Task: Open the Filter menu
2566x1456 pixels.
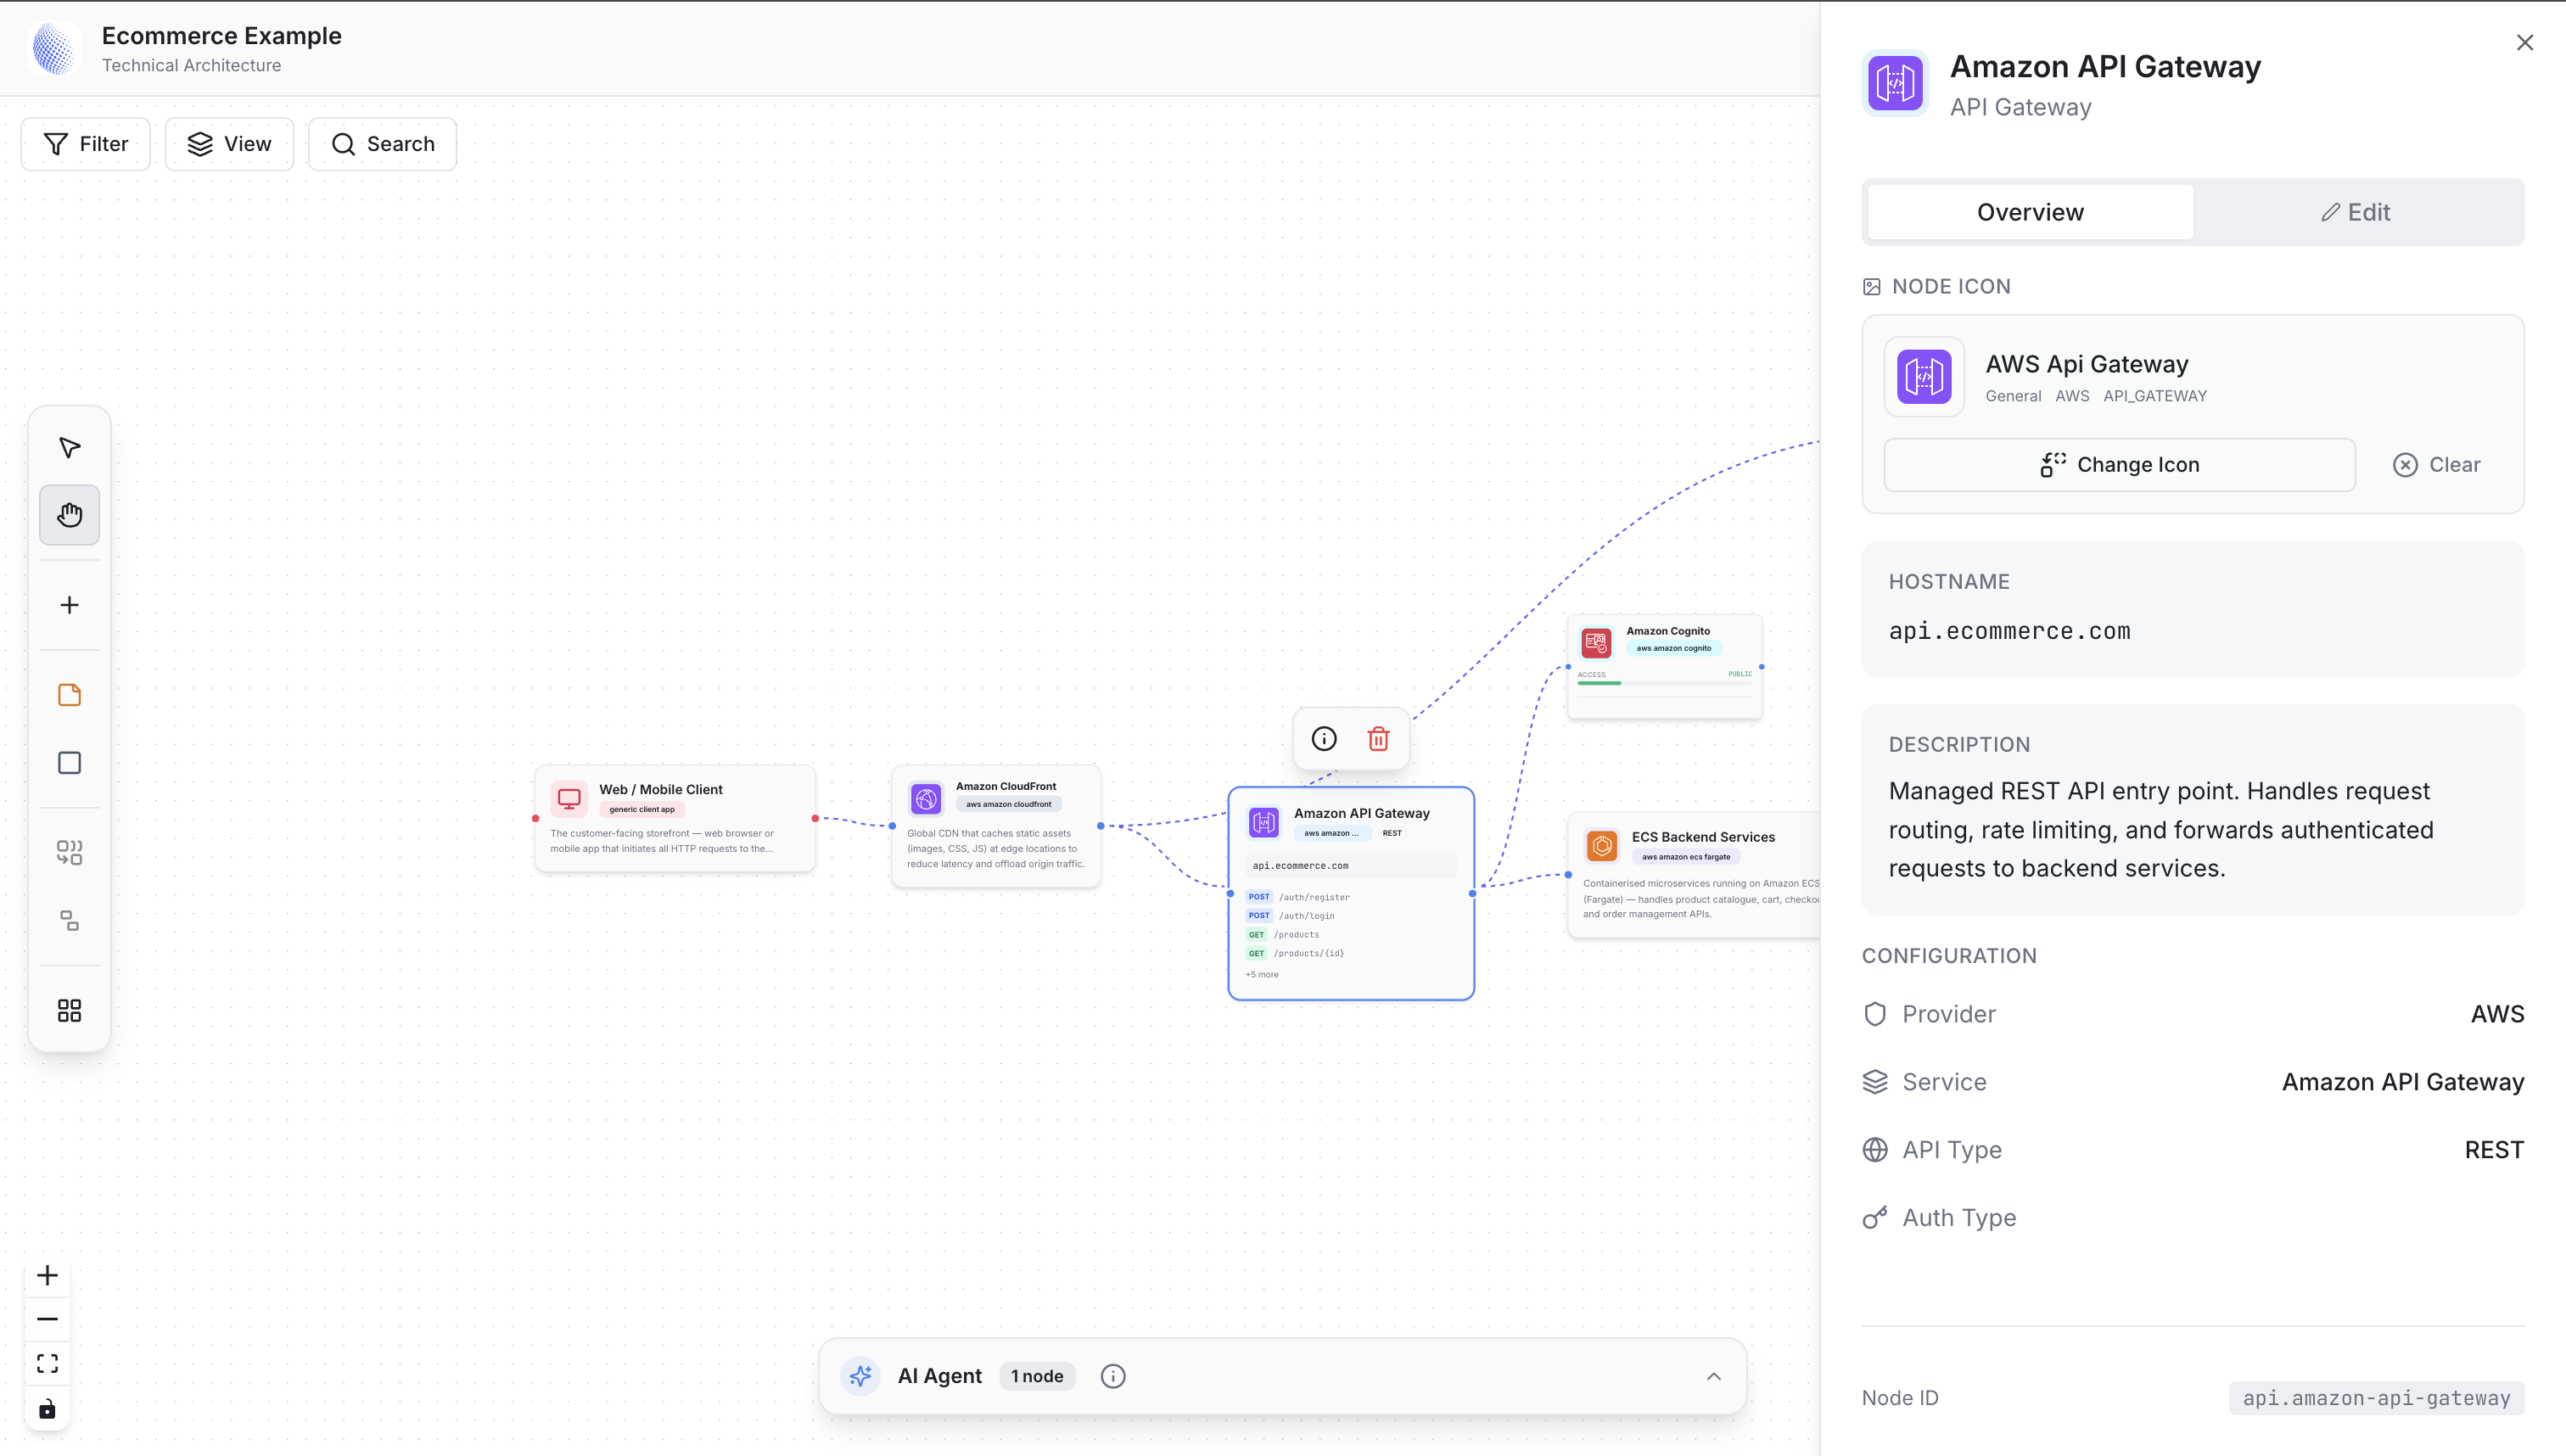Action: point(86,144)
